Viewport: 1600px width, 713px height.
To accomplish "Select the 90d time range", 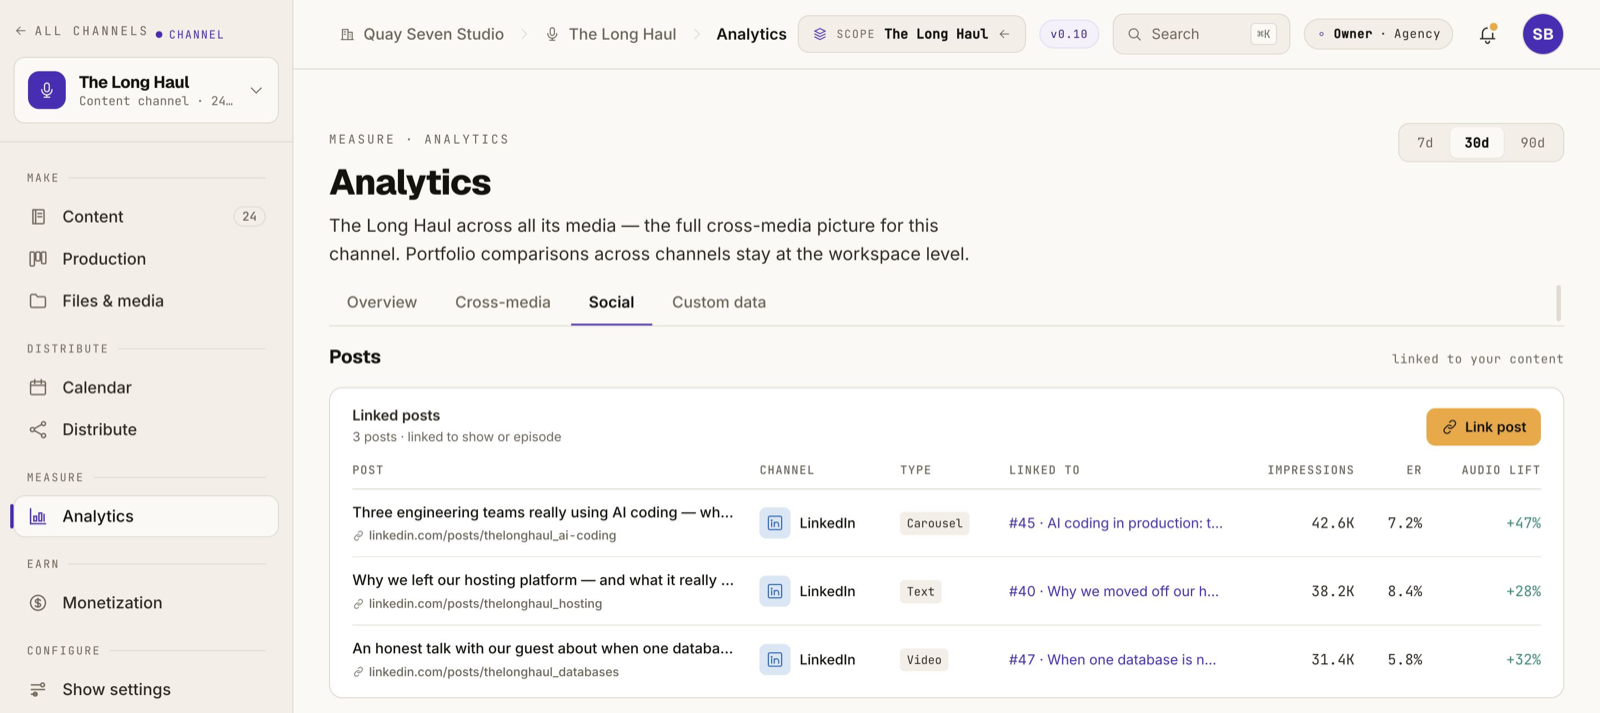I will [1532, 143].
